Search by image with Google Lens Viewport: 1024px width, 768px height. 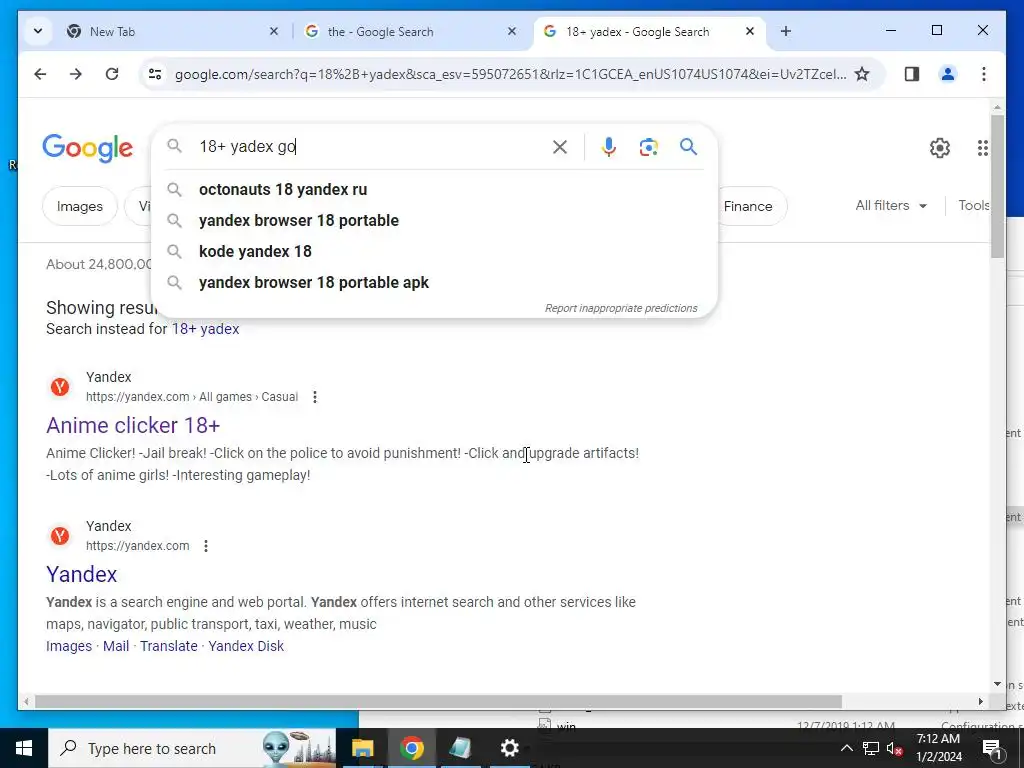pos(648,147)
